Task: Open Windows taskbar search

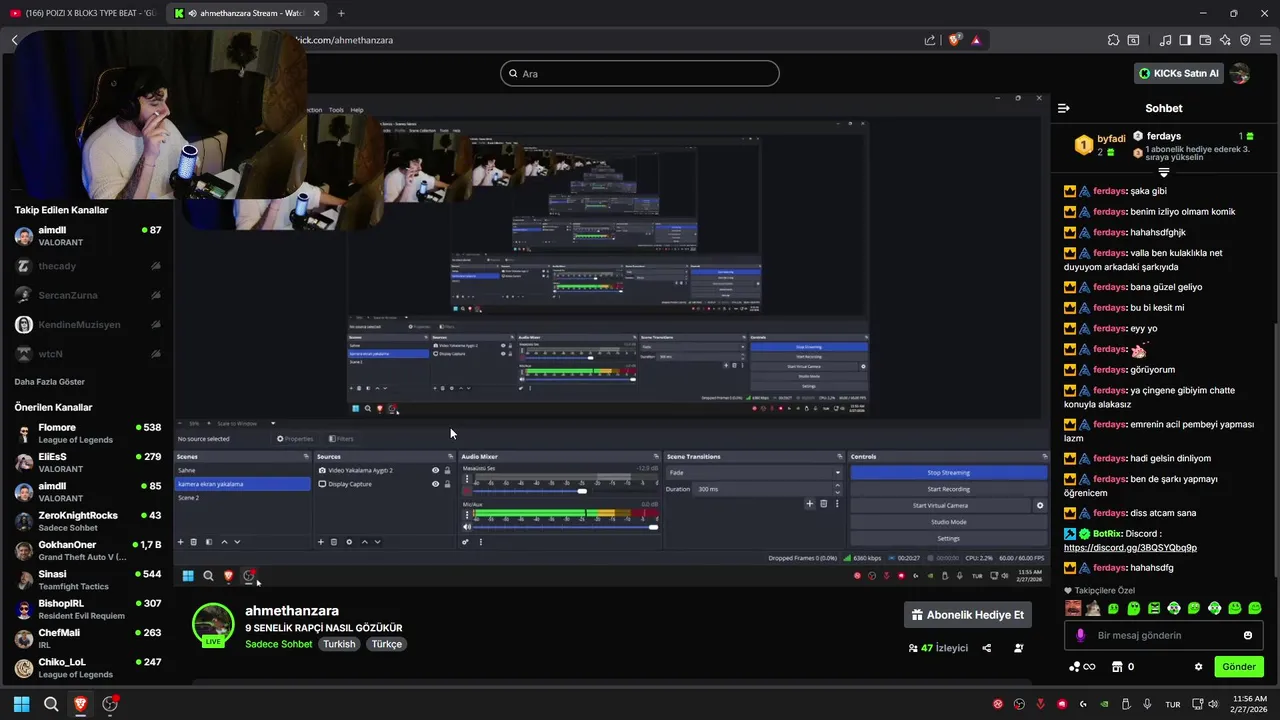Action: 51,704
